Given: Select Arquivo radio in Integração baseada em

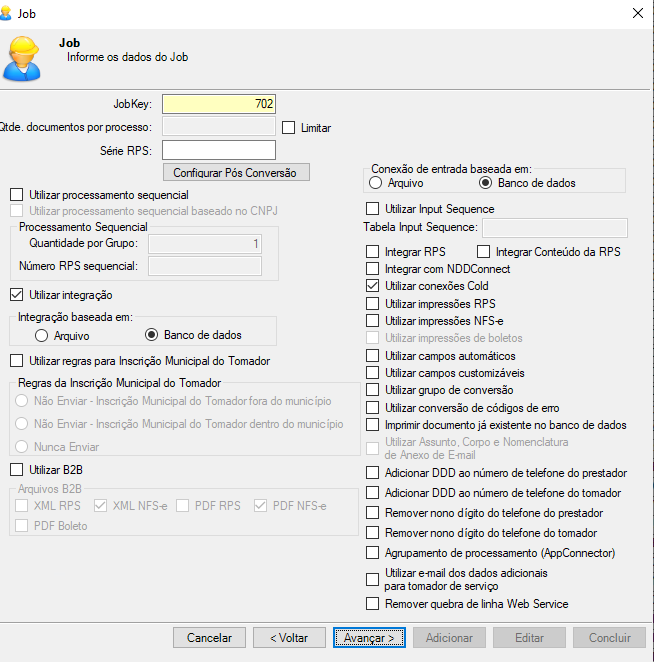Looking at the screenshot, I should pos(42,335).
